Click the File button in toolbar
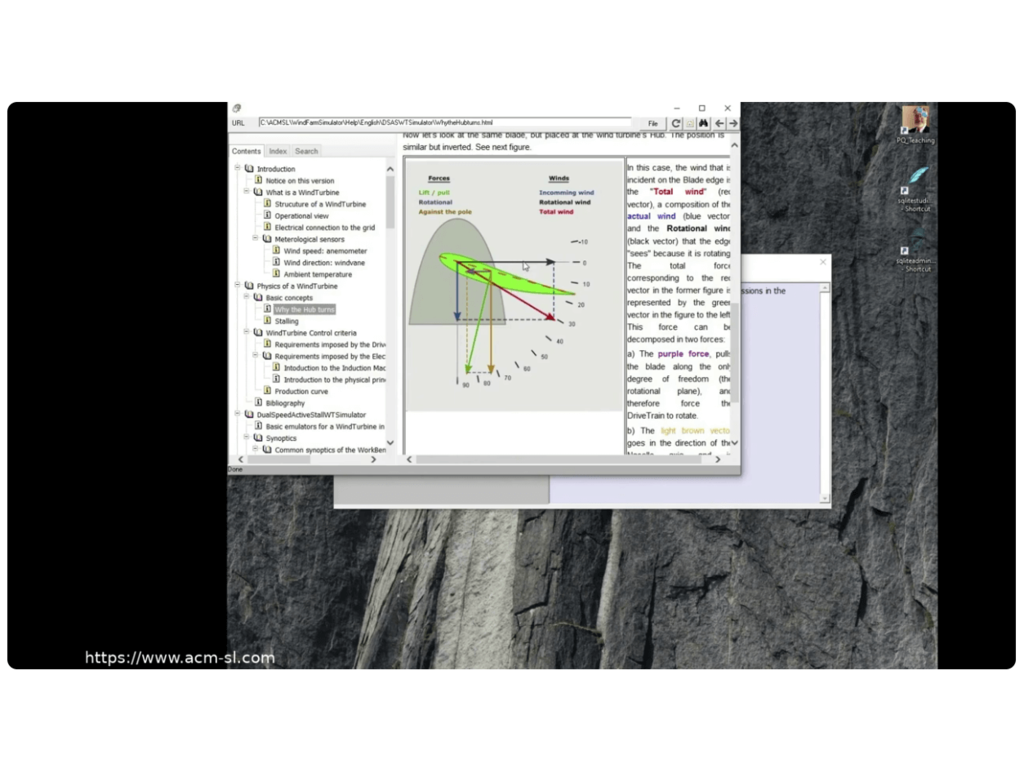The height and width of the screenshot is (768, 1024). (652, 123)
